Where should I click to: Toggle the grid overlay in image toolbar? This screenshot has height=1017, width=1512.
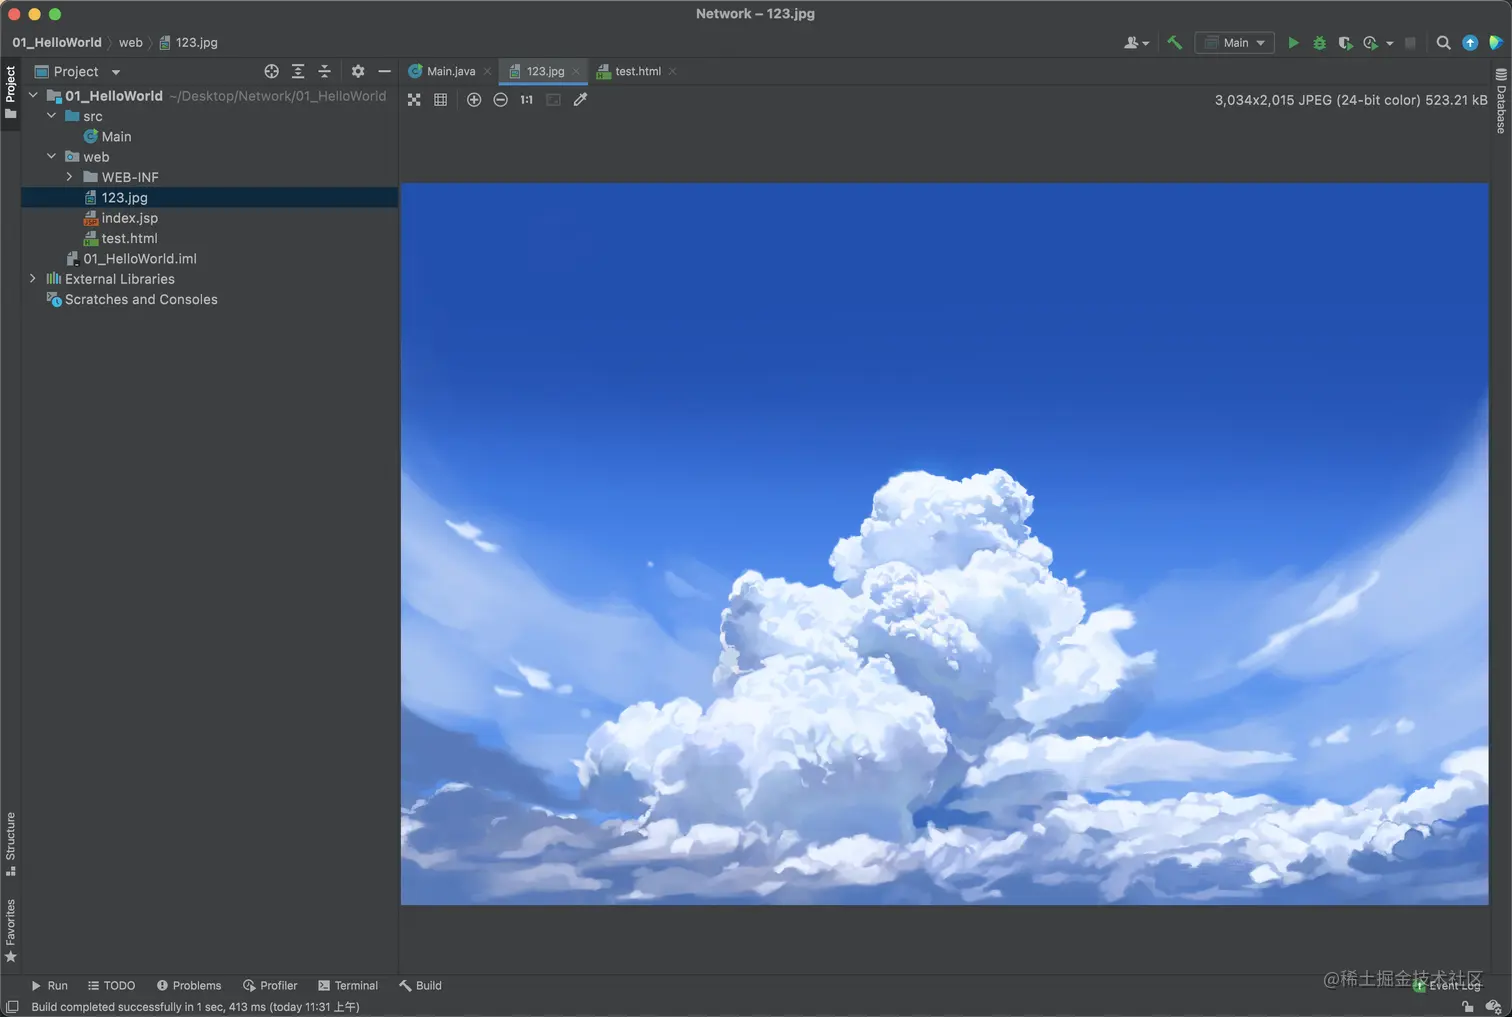[x=440, y=100]
